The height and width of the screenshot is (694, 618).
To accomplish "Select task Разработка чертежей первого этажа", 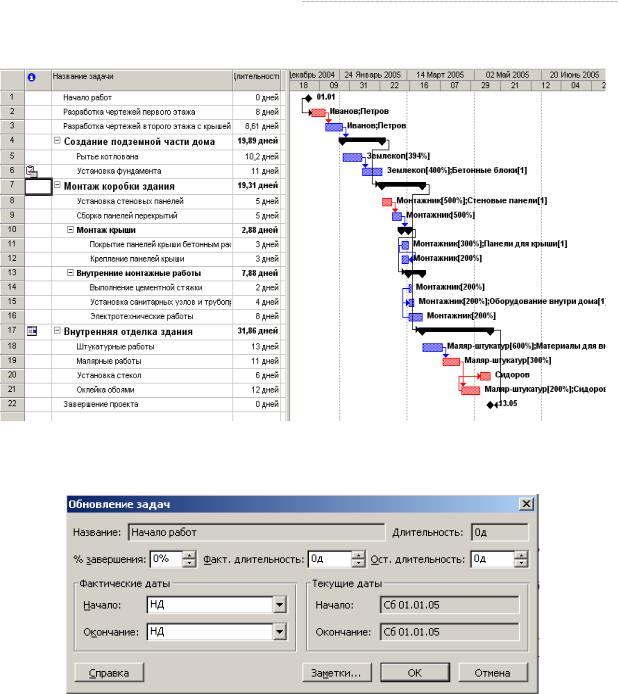I will coord(129,112).
